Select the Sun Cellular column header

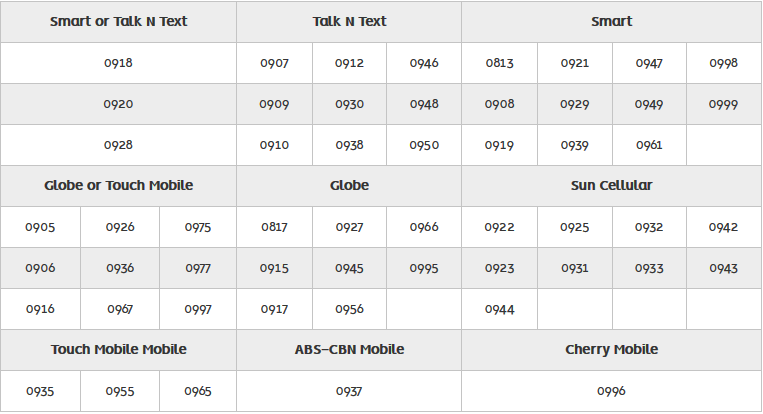(x=611, y=185)
